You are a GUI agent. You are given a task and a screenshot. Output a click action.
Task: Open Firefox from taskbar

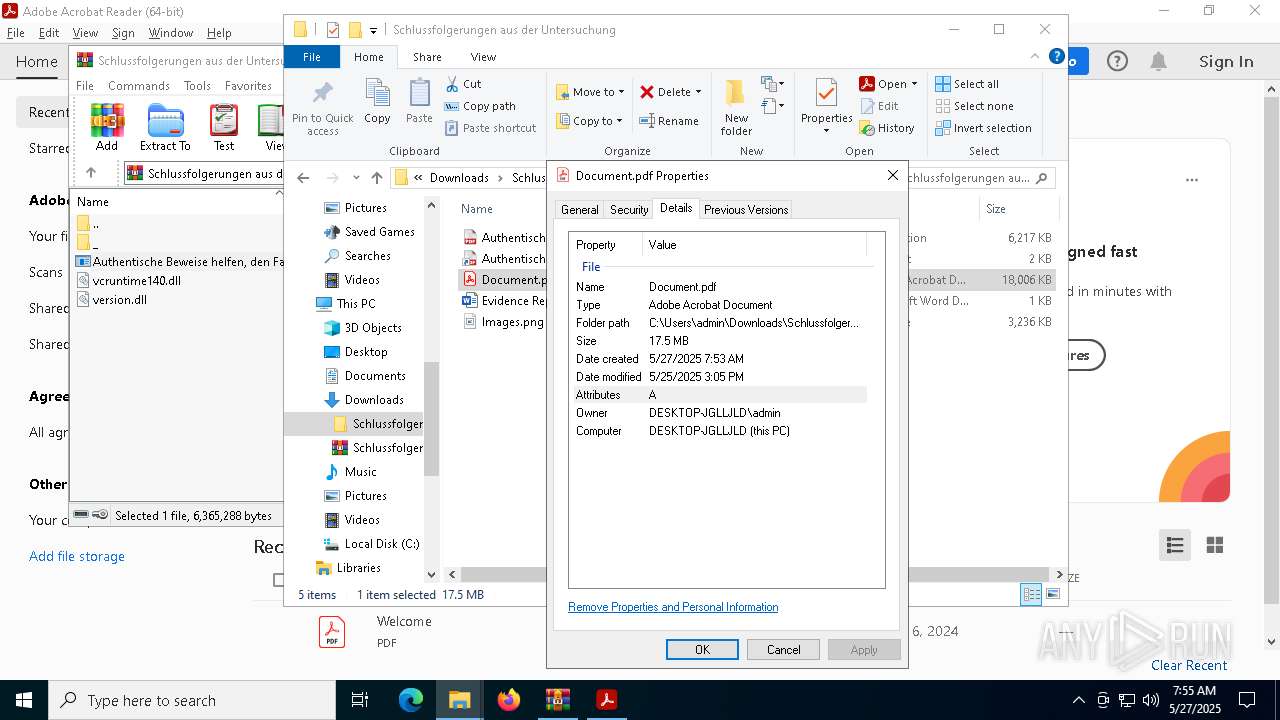point(509,700)
